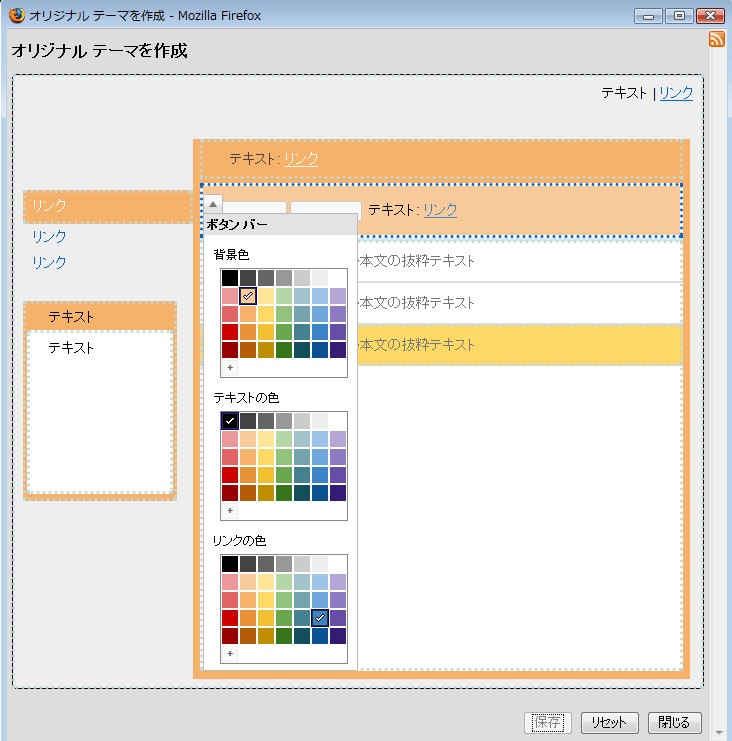Pick dark purple swatch in リンクの色 palette

click(x=338, y=636)
